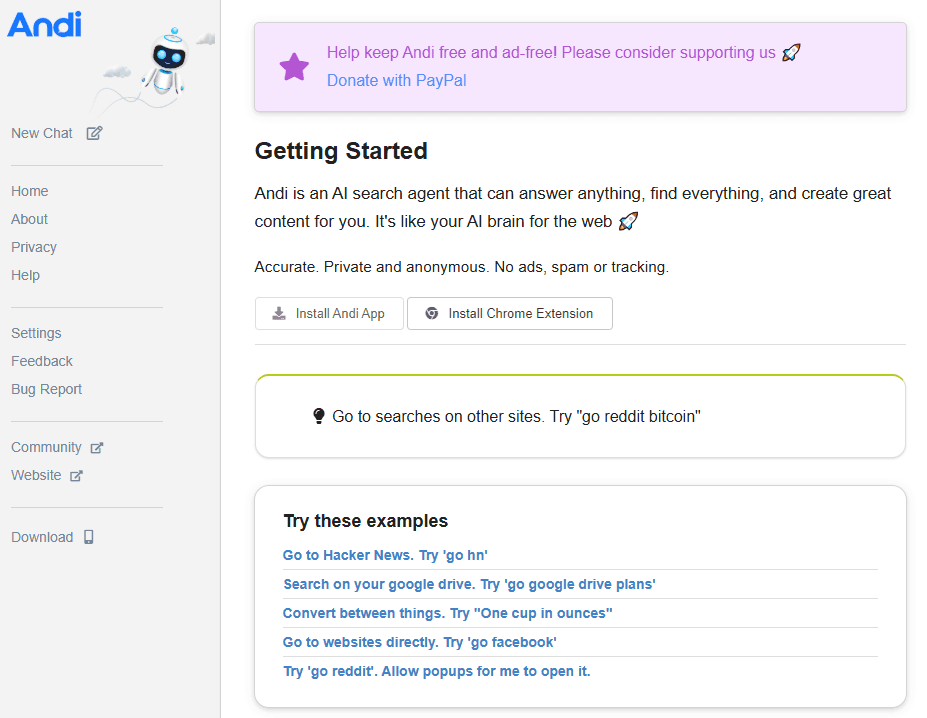Try the 'go facebook' example link
Image resolution: width=927 pixels, height=718 pixels.
coord(419,642)
